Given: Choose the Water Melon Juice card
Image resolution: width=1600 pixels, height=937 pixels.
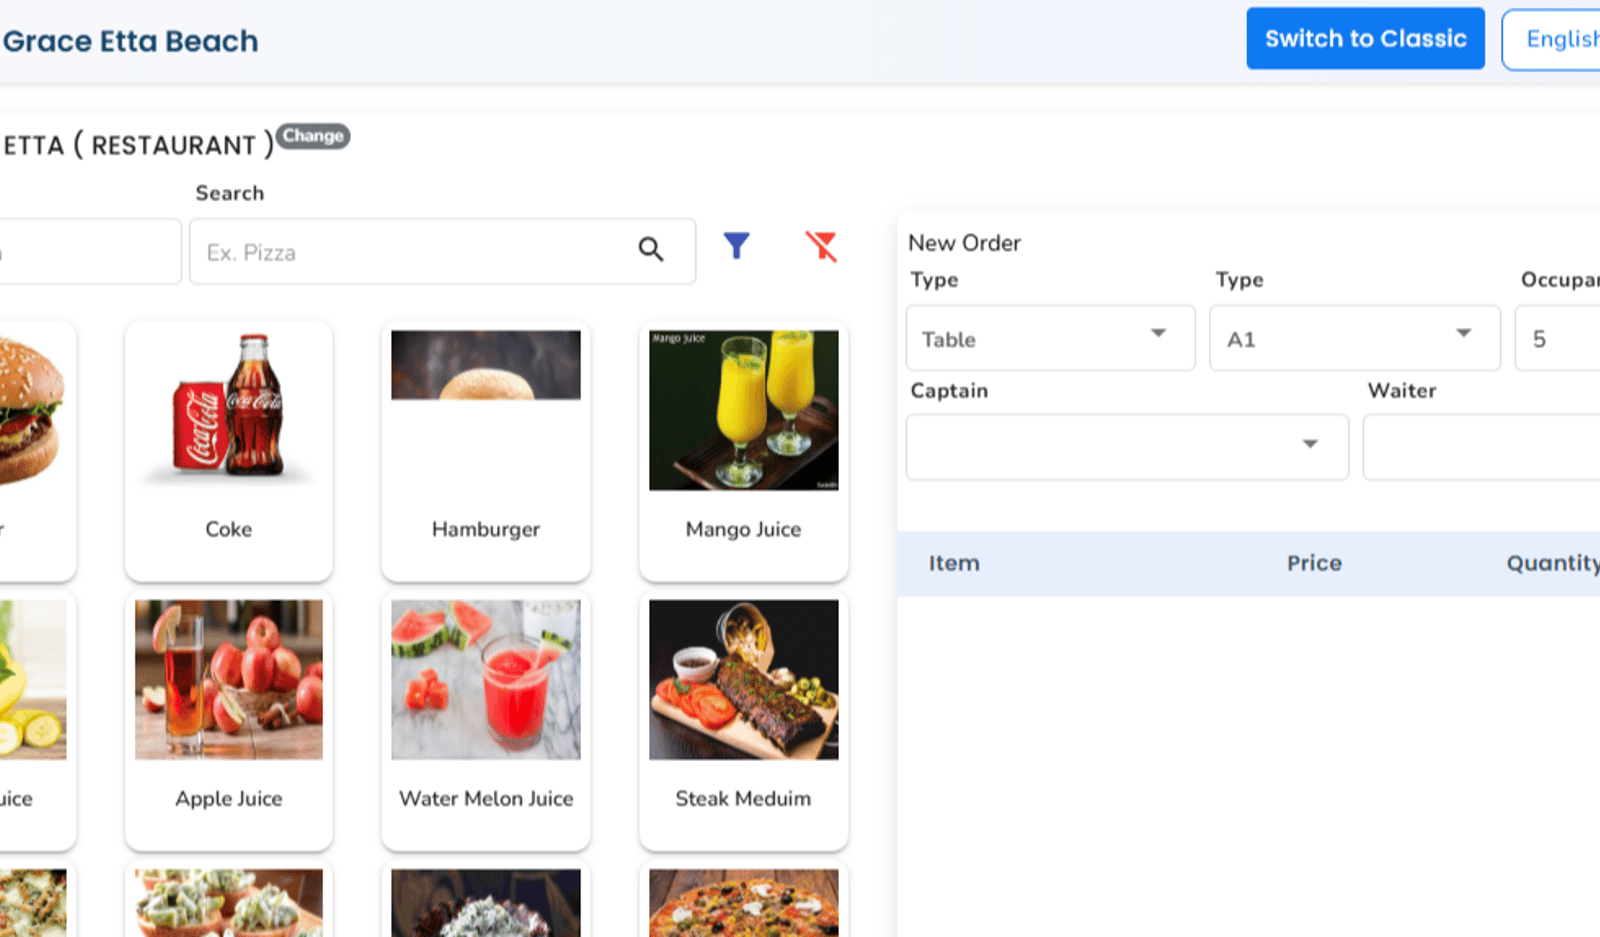Looking at the screenshot, I should click(486, 720).
